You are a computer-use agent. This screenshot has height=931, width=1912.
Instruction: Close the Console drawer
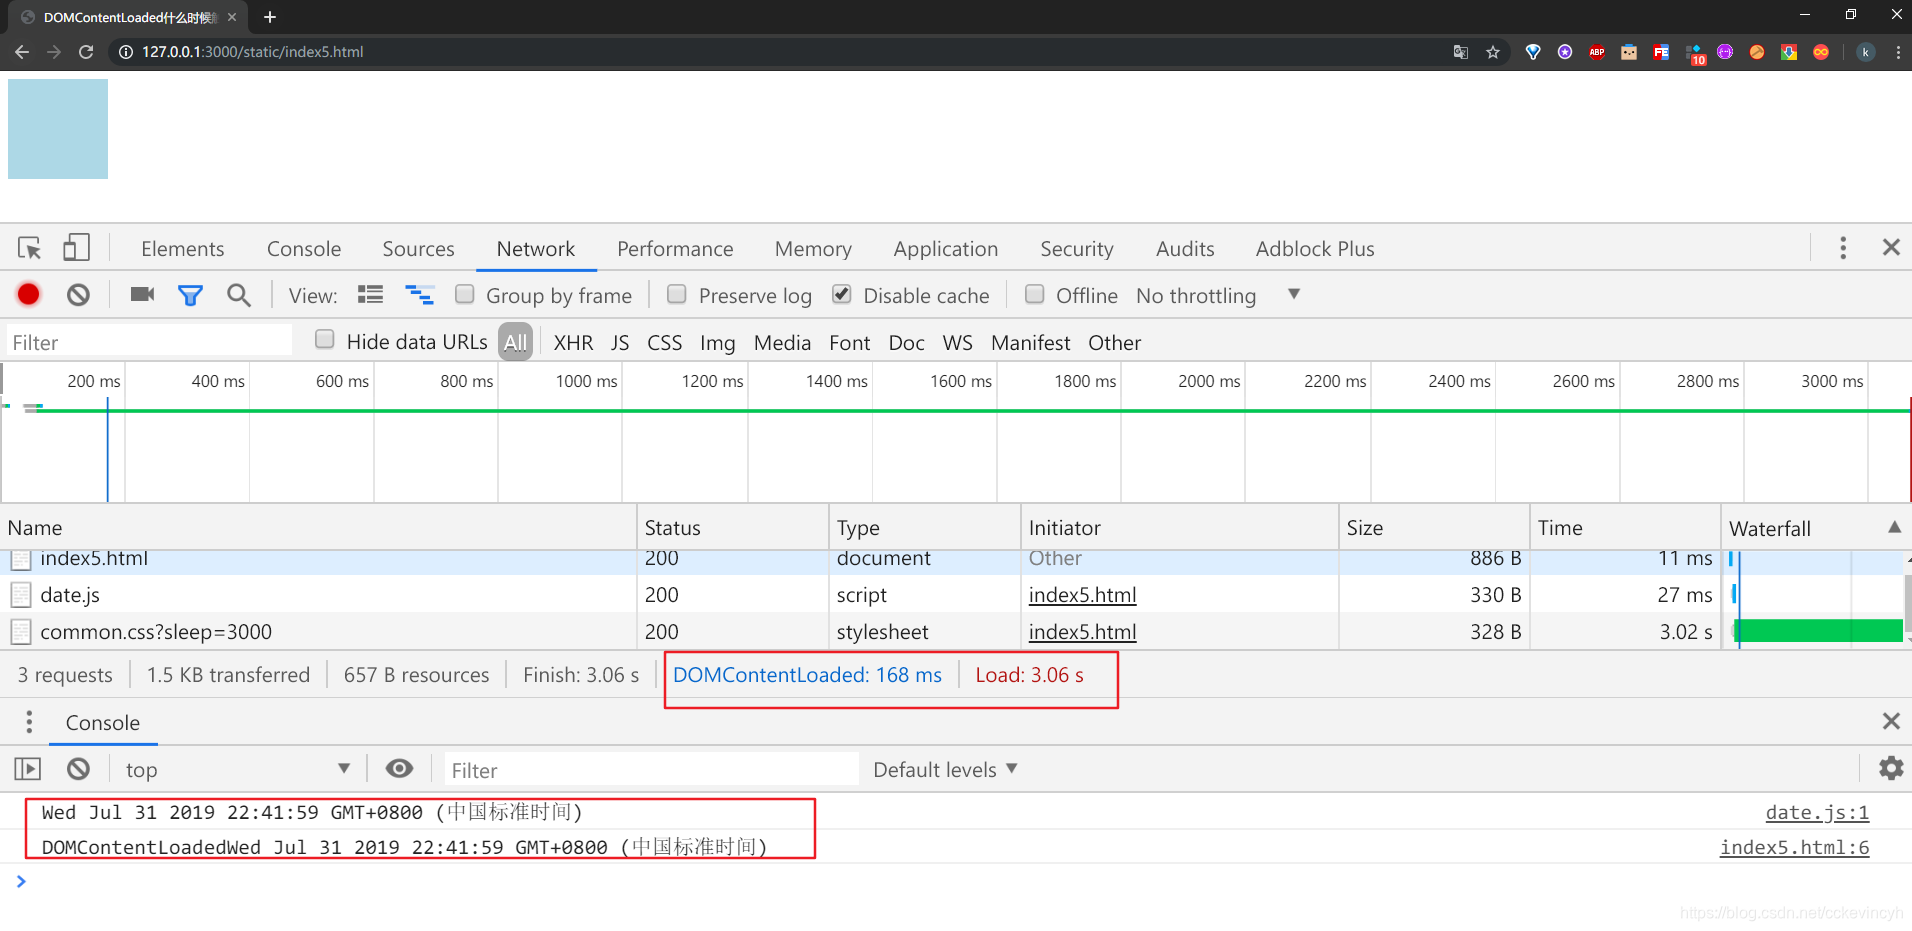pos(1891,721)
